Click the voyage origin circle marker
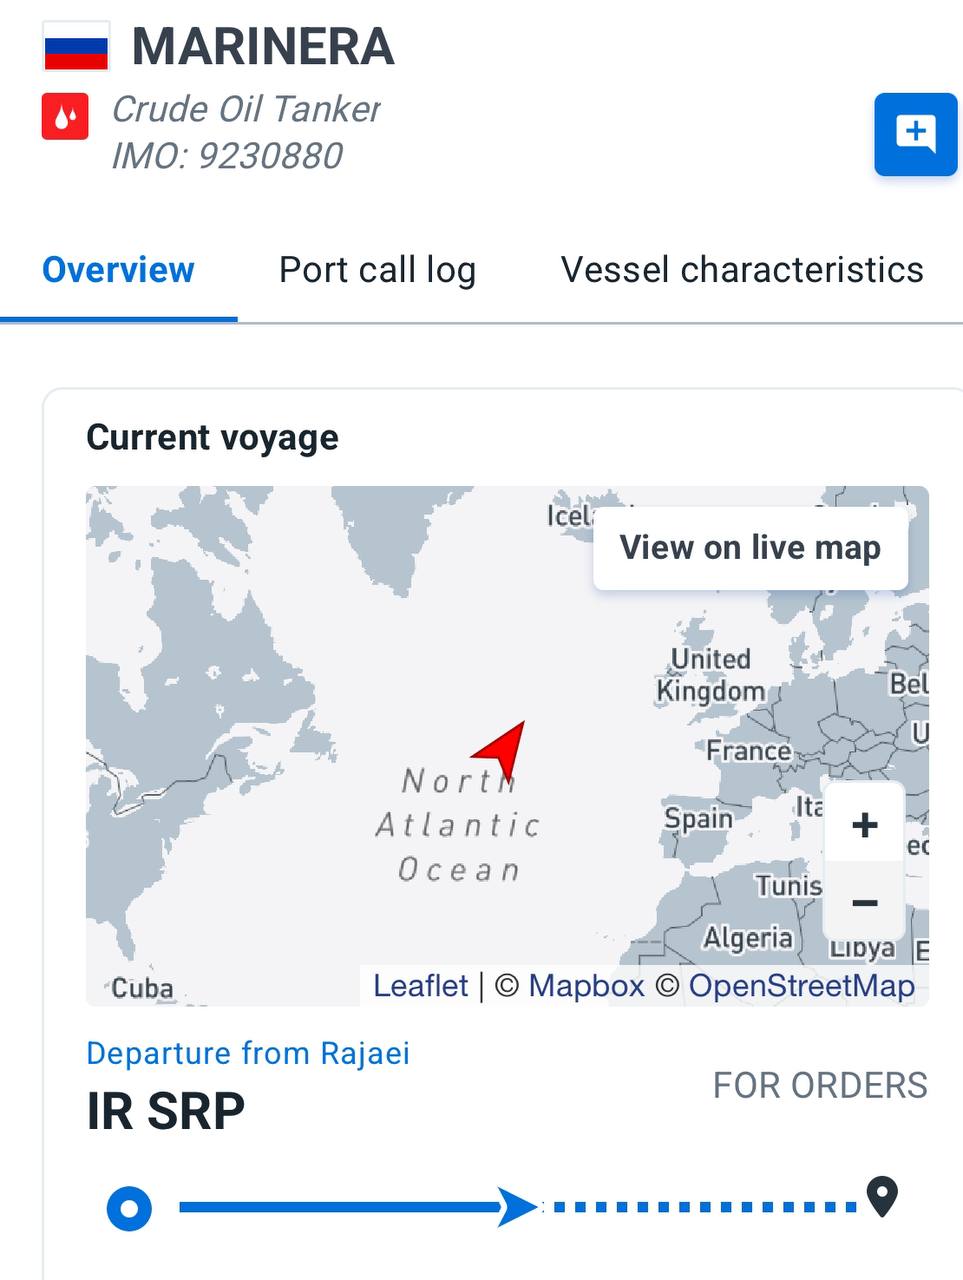963x1280 pixels. [129, 1207]
